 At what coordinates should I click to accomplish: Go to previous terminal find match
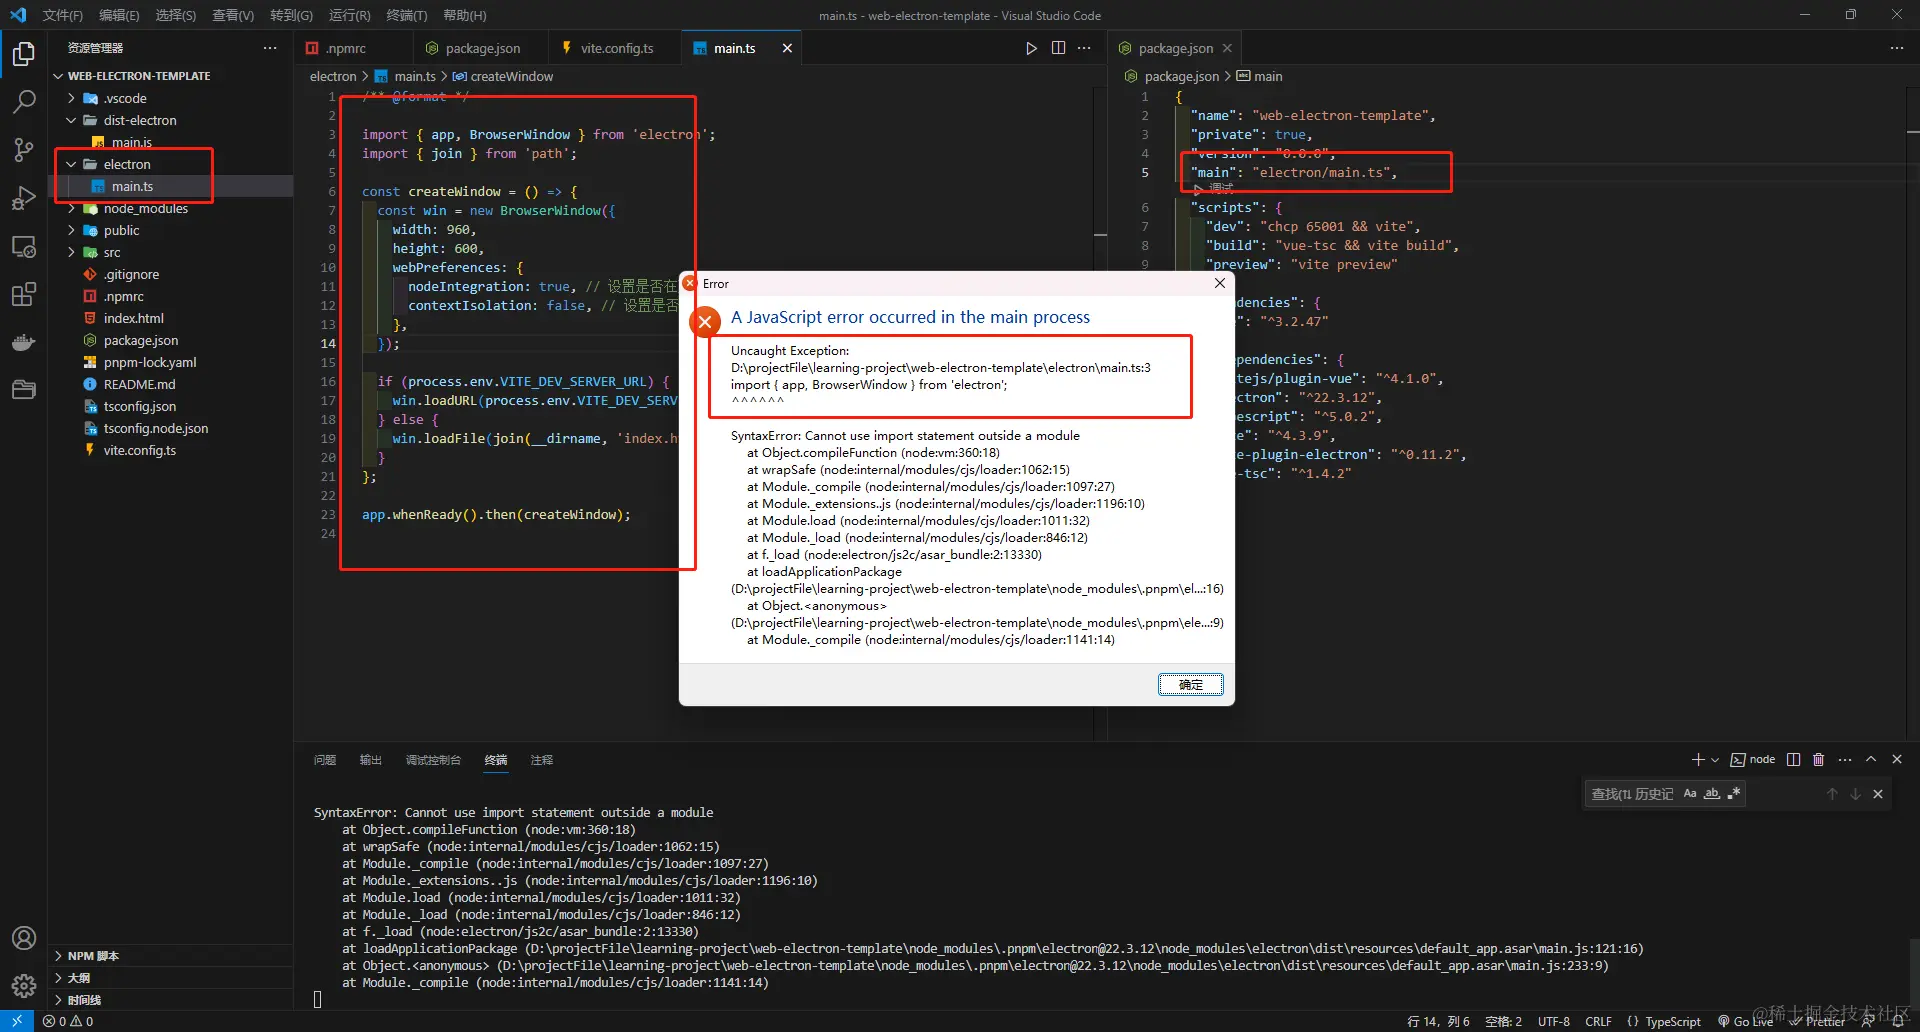[x=1832, y=794]
